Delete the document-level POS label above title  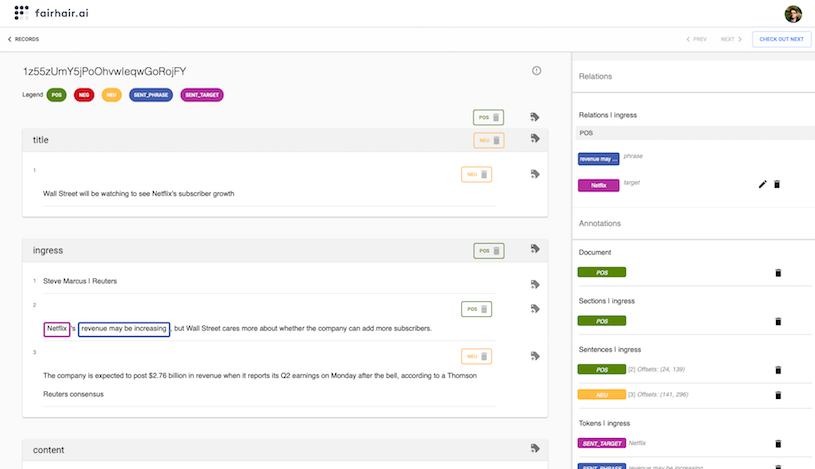496,118
